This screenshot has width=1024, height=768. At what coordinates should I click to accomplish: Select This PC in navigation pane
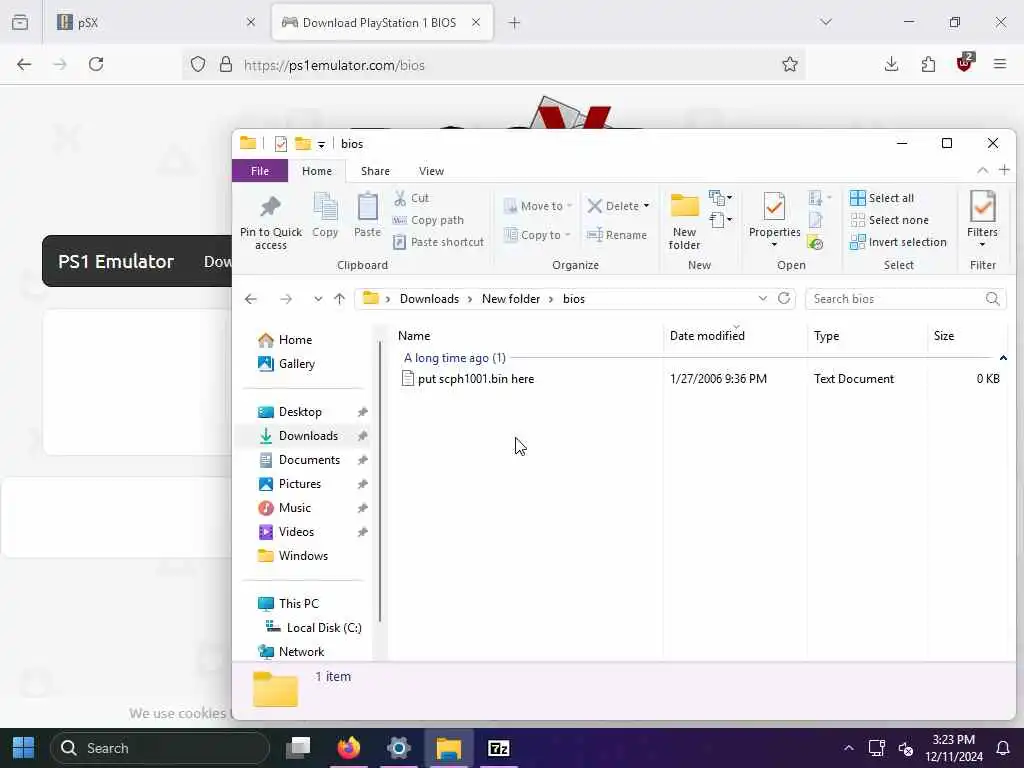coord(298,604)
